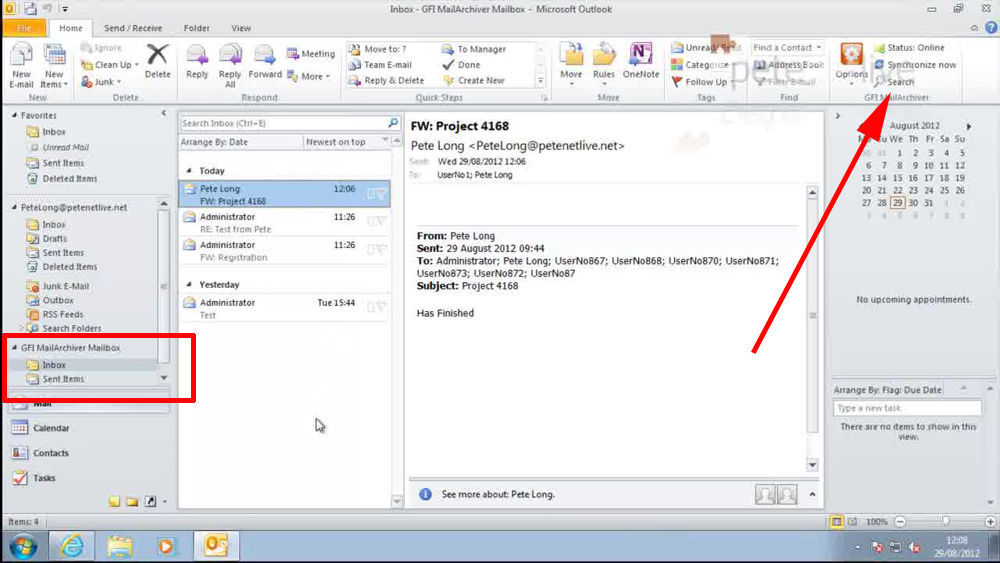Minimize the folder navigation pane
The image size is (1000, 563).
click(x=164, y=113)
